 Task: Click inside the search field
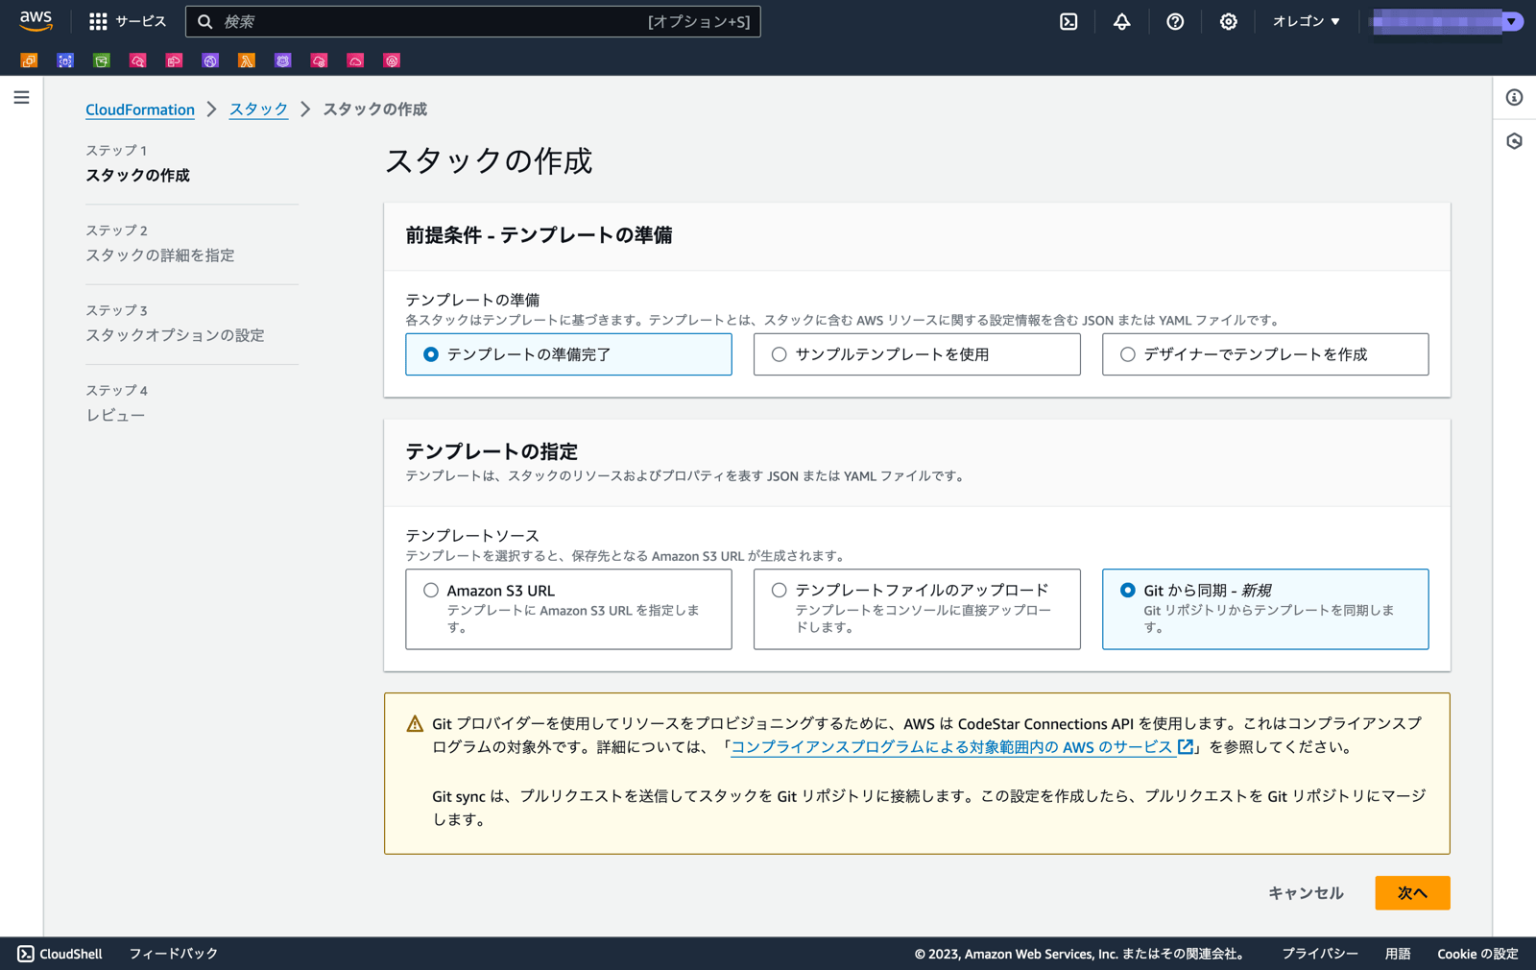(470, 20)
